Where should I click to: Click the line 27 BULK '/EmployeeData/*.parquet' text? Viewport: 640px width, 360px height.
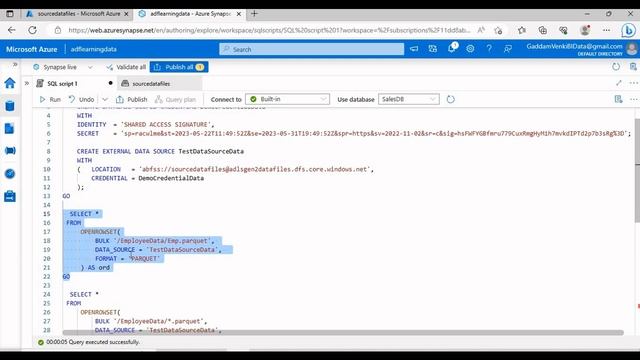tap(151, 321)
